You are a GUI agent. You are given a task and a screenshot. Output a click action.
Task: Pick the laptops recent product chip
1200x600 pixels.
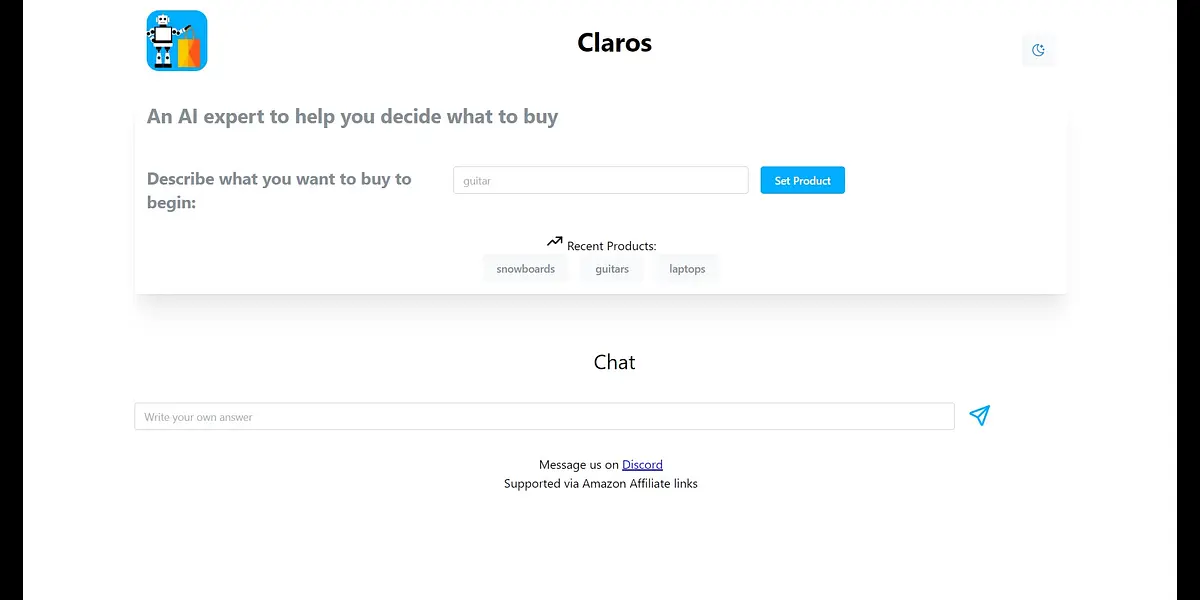click(687, 269)
